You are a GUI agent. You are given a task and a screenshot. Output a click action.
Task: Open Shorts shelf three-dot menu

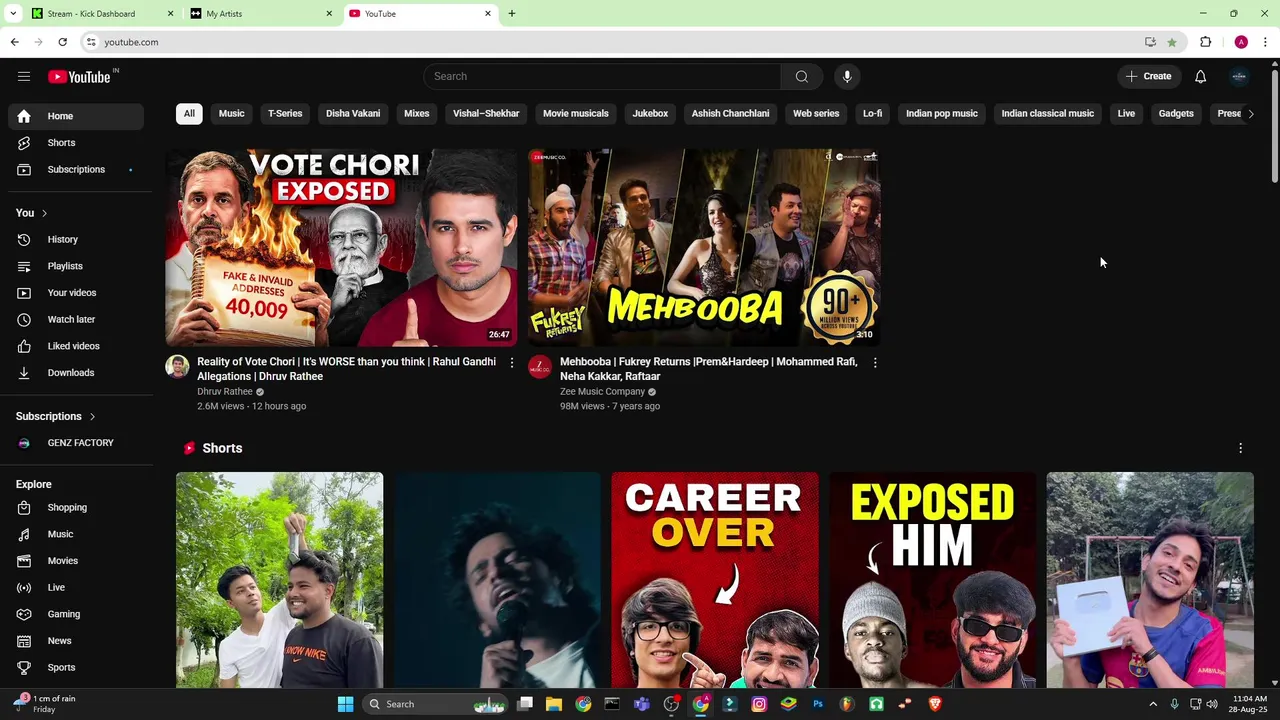click(1240, 448)
